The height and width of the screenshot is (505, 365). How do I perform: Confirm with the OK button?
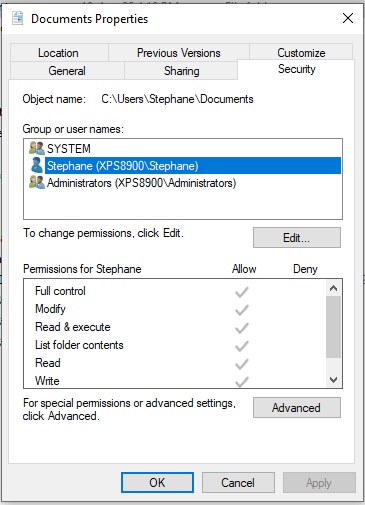[x=157, y=482]
